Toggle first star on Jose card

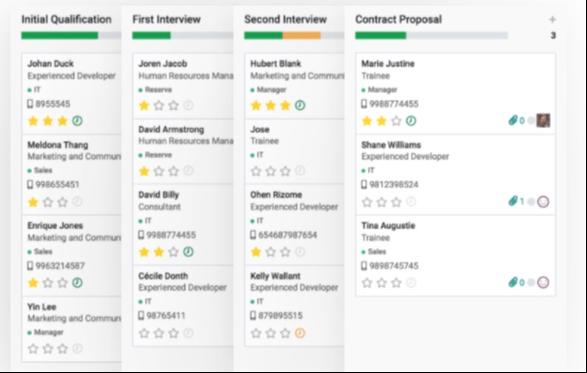256,171
